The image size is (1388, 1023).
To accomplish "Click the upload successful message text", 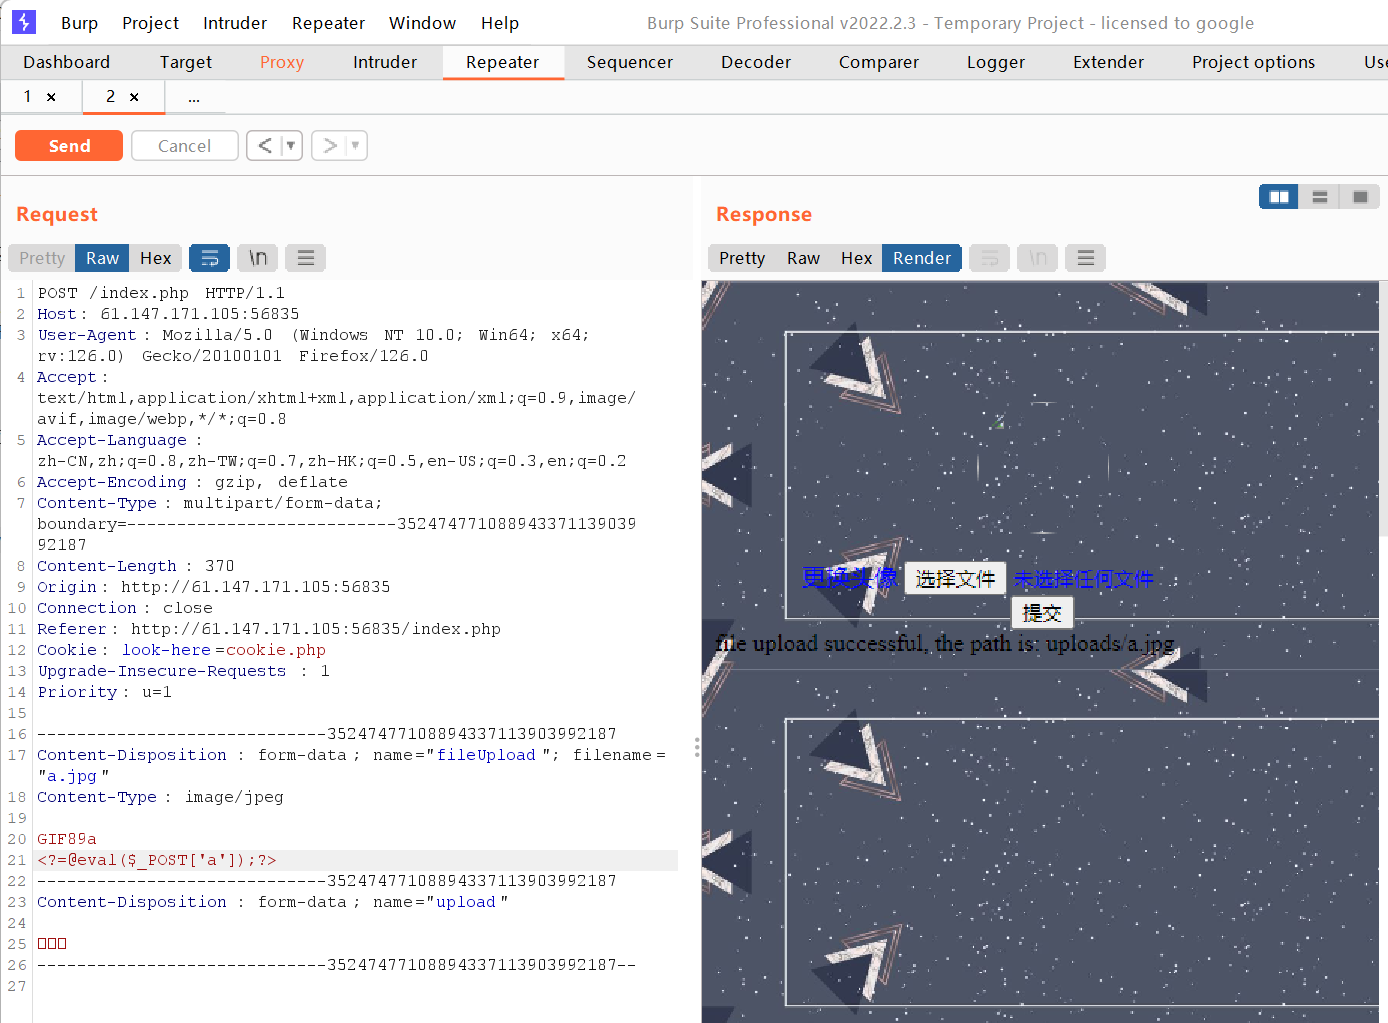I will [945, 644].
